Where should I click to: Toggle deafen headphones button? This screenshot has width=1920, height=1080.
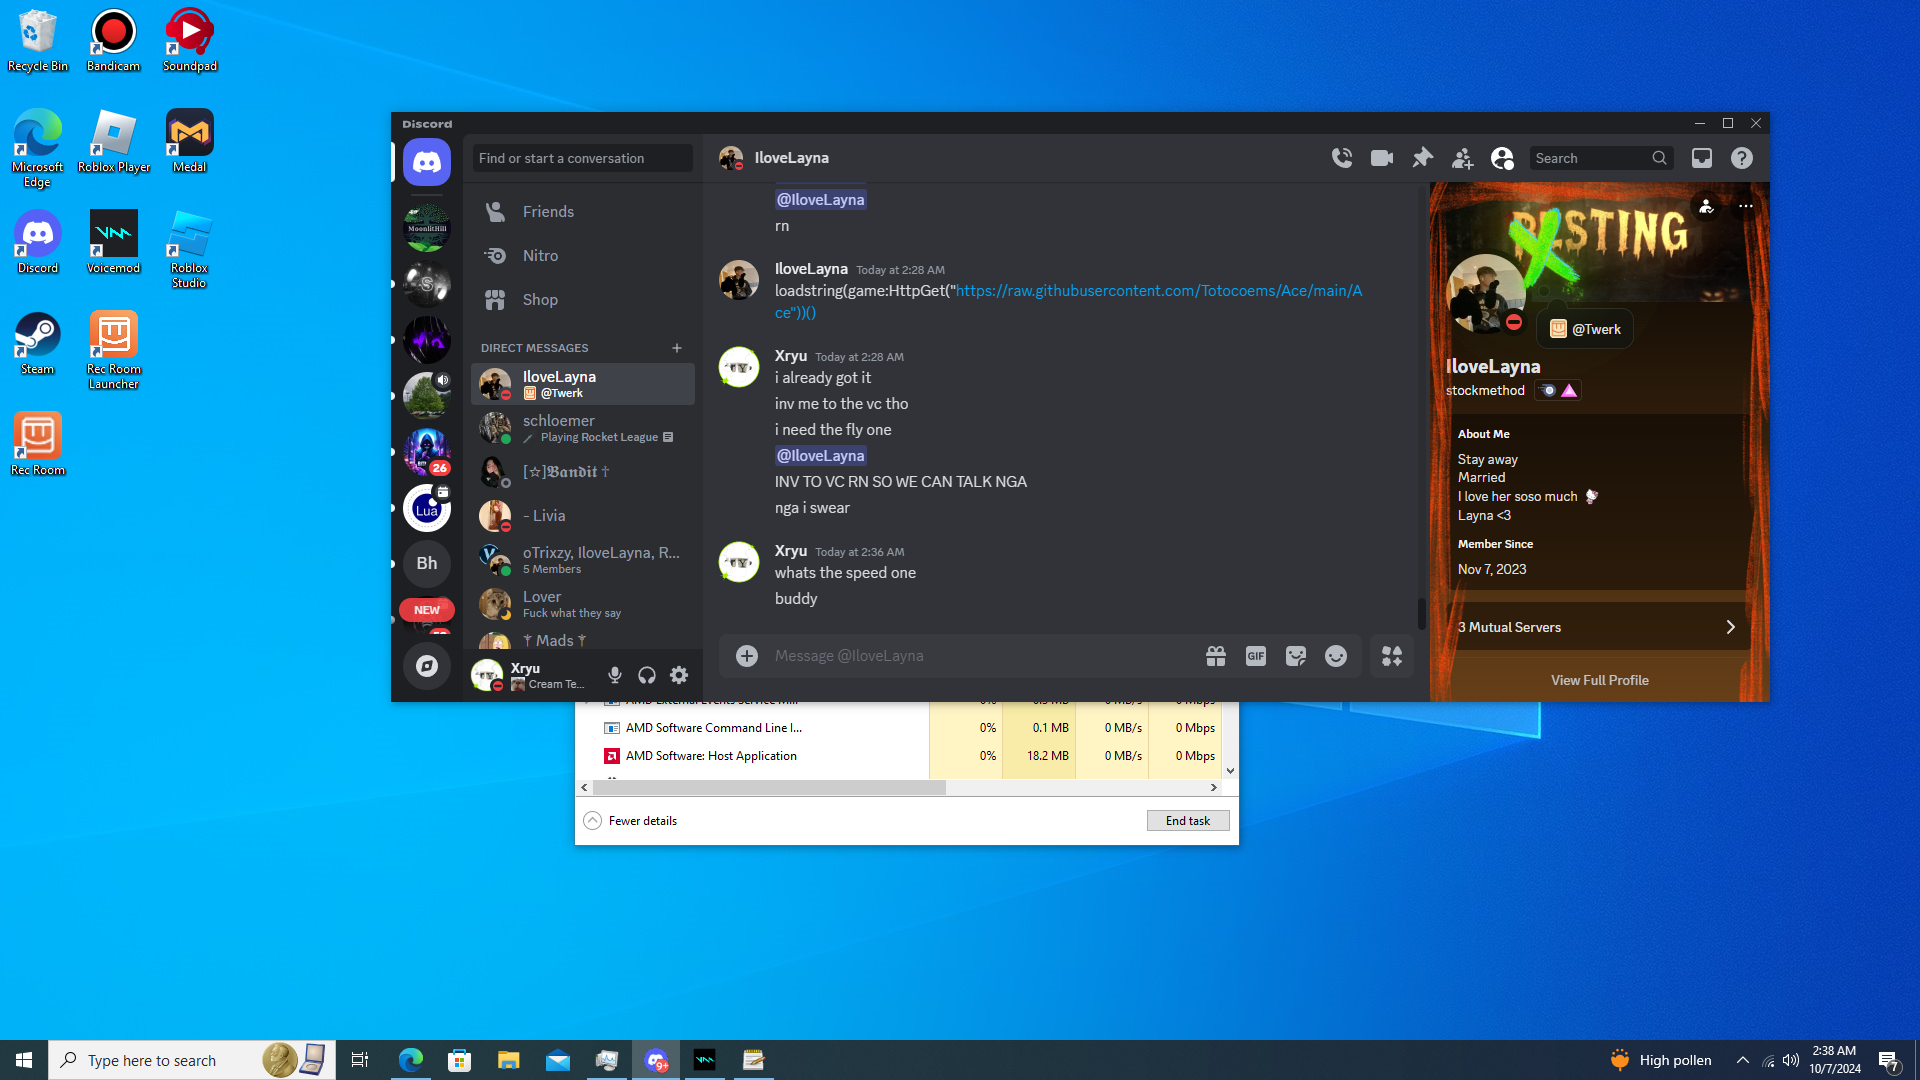pyautogui.click(x=647, y=676)
